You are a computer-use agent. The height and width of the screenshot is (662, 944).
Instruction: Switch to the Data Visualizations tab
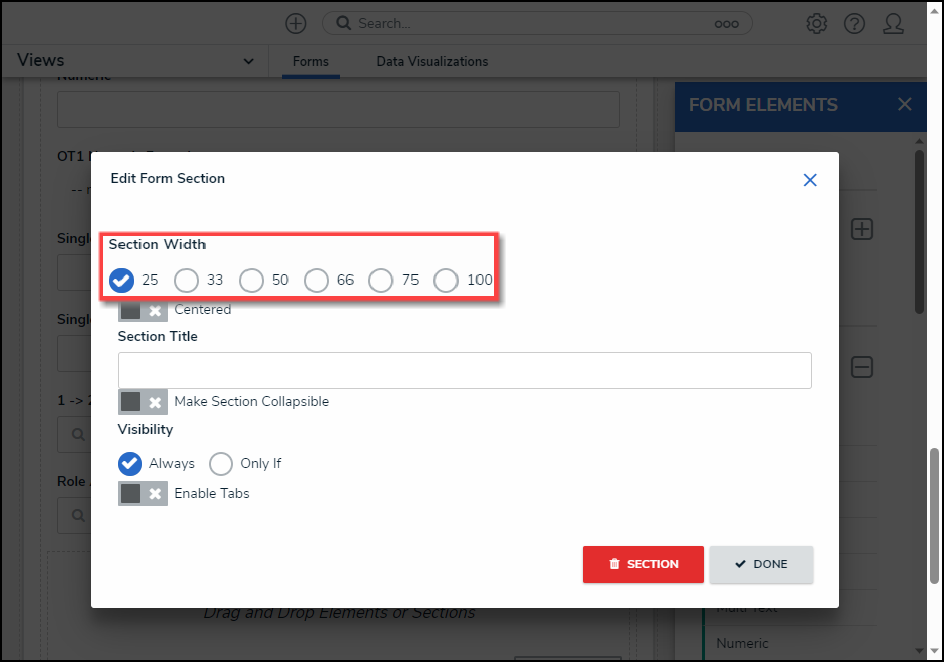point(432,62)
